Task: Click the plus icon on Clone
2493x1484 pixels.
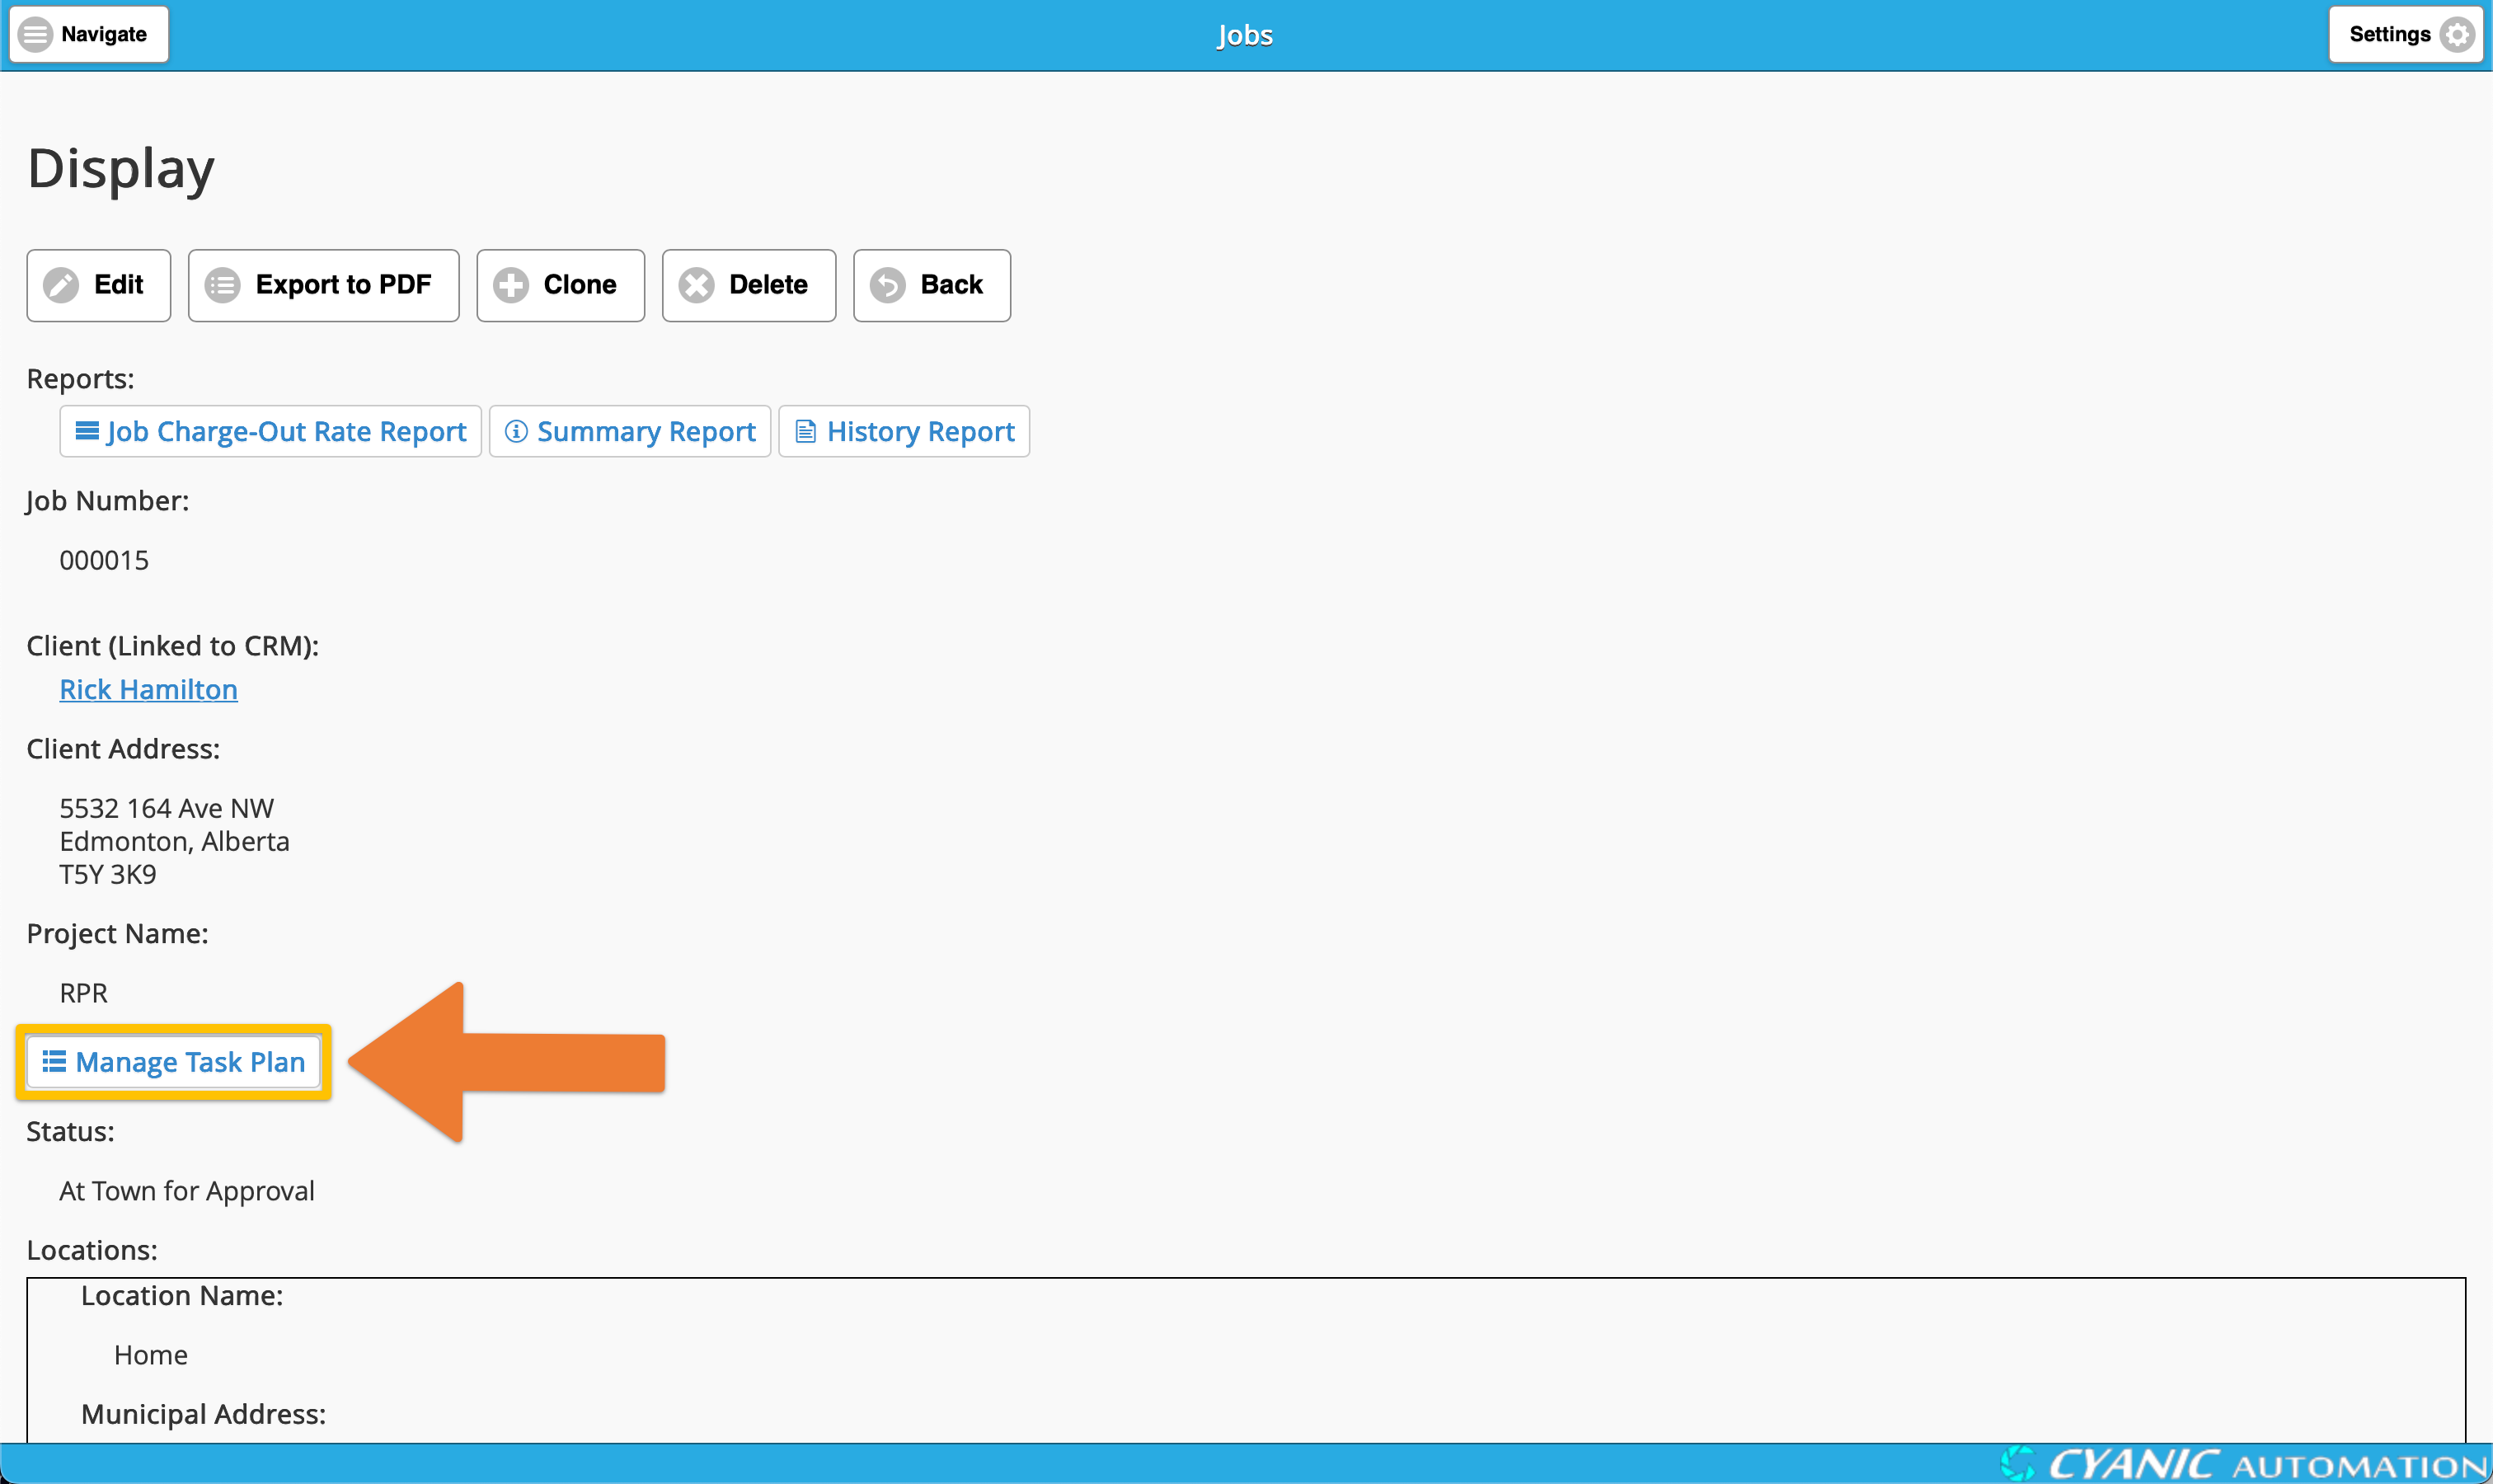Action: point(511,285)
